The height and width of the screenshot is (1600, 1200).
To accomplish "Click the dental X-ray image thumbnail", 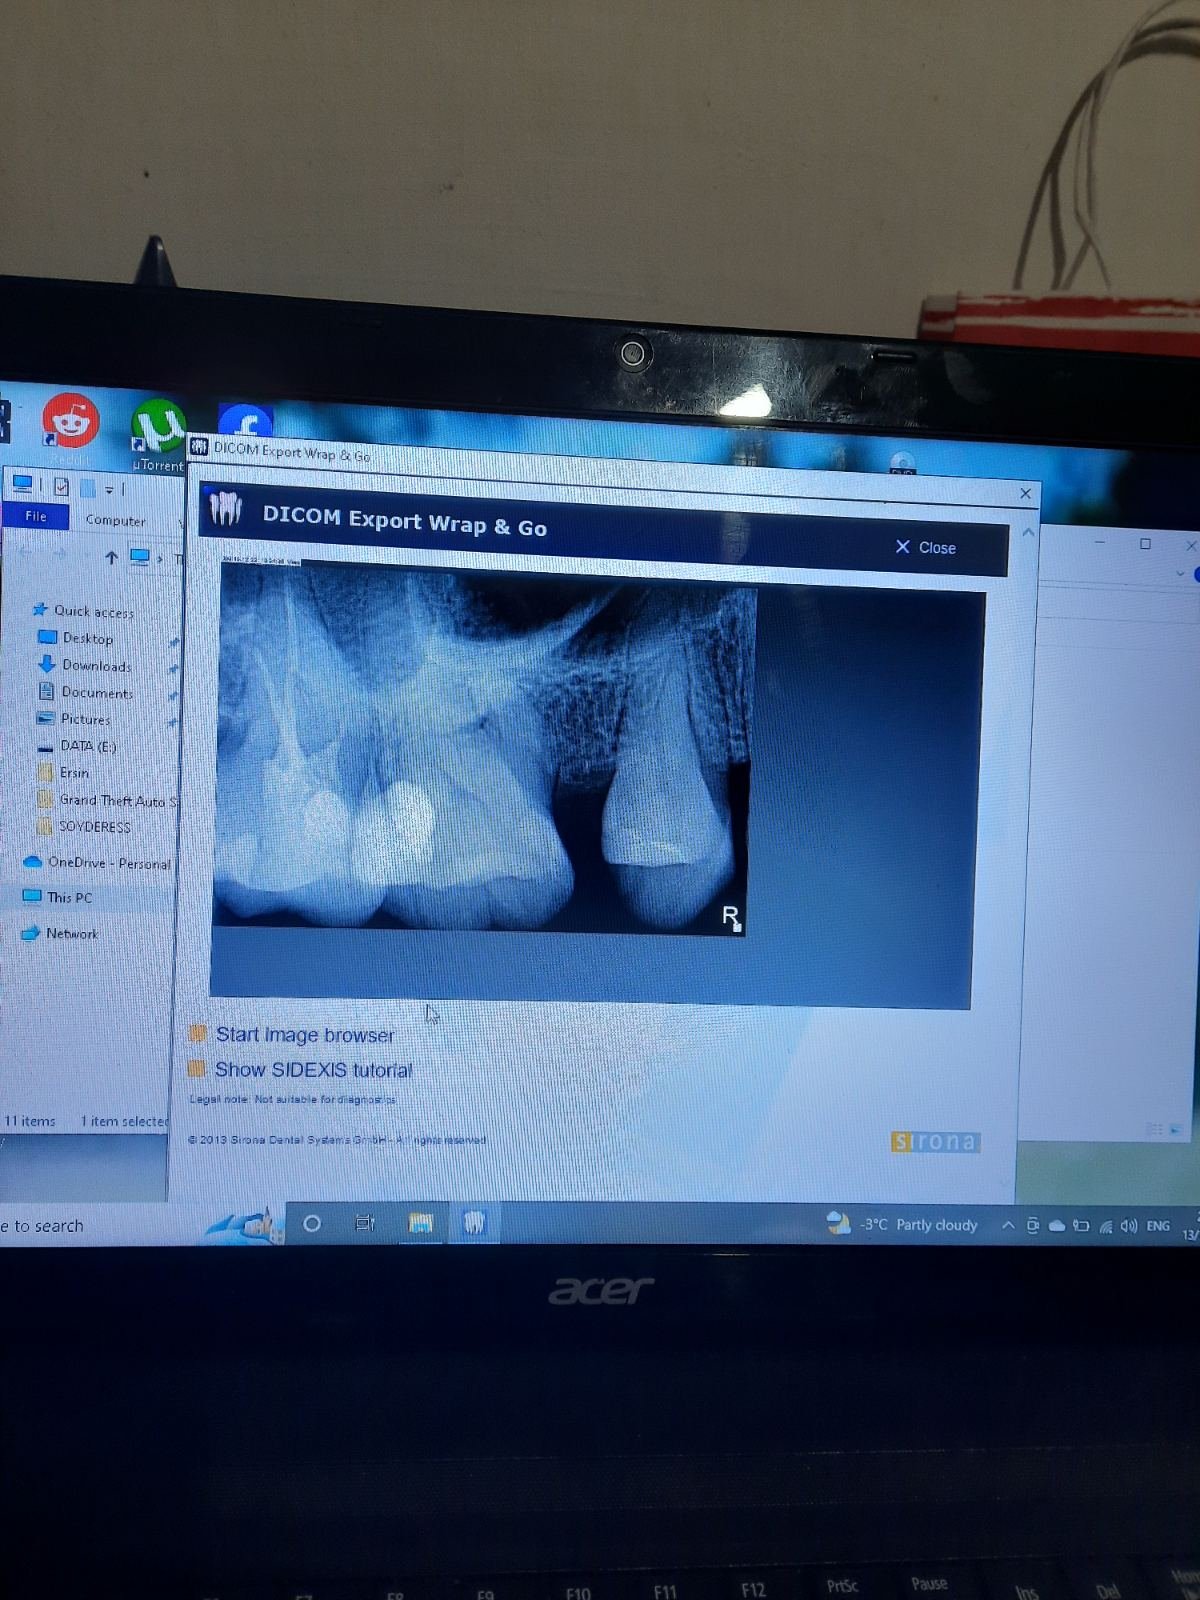I will (x=483, y=748).
